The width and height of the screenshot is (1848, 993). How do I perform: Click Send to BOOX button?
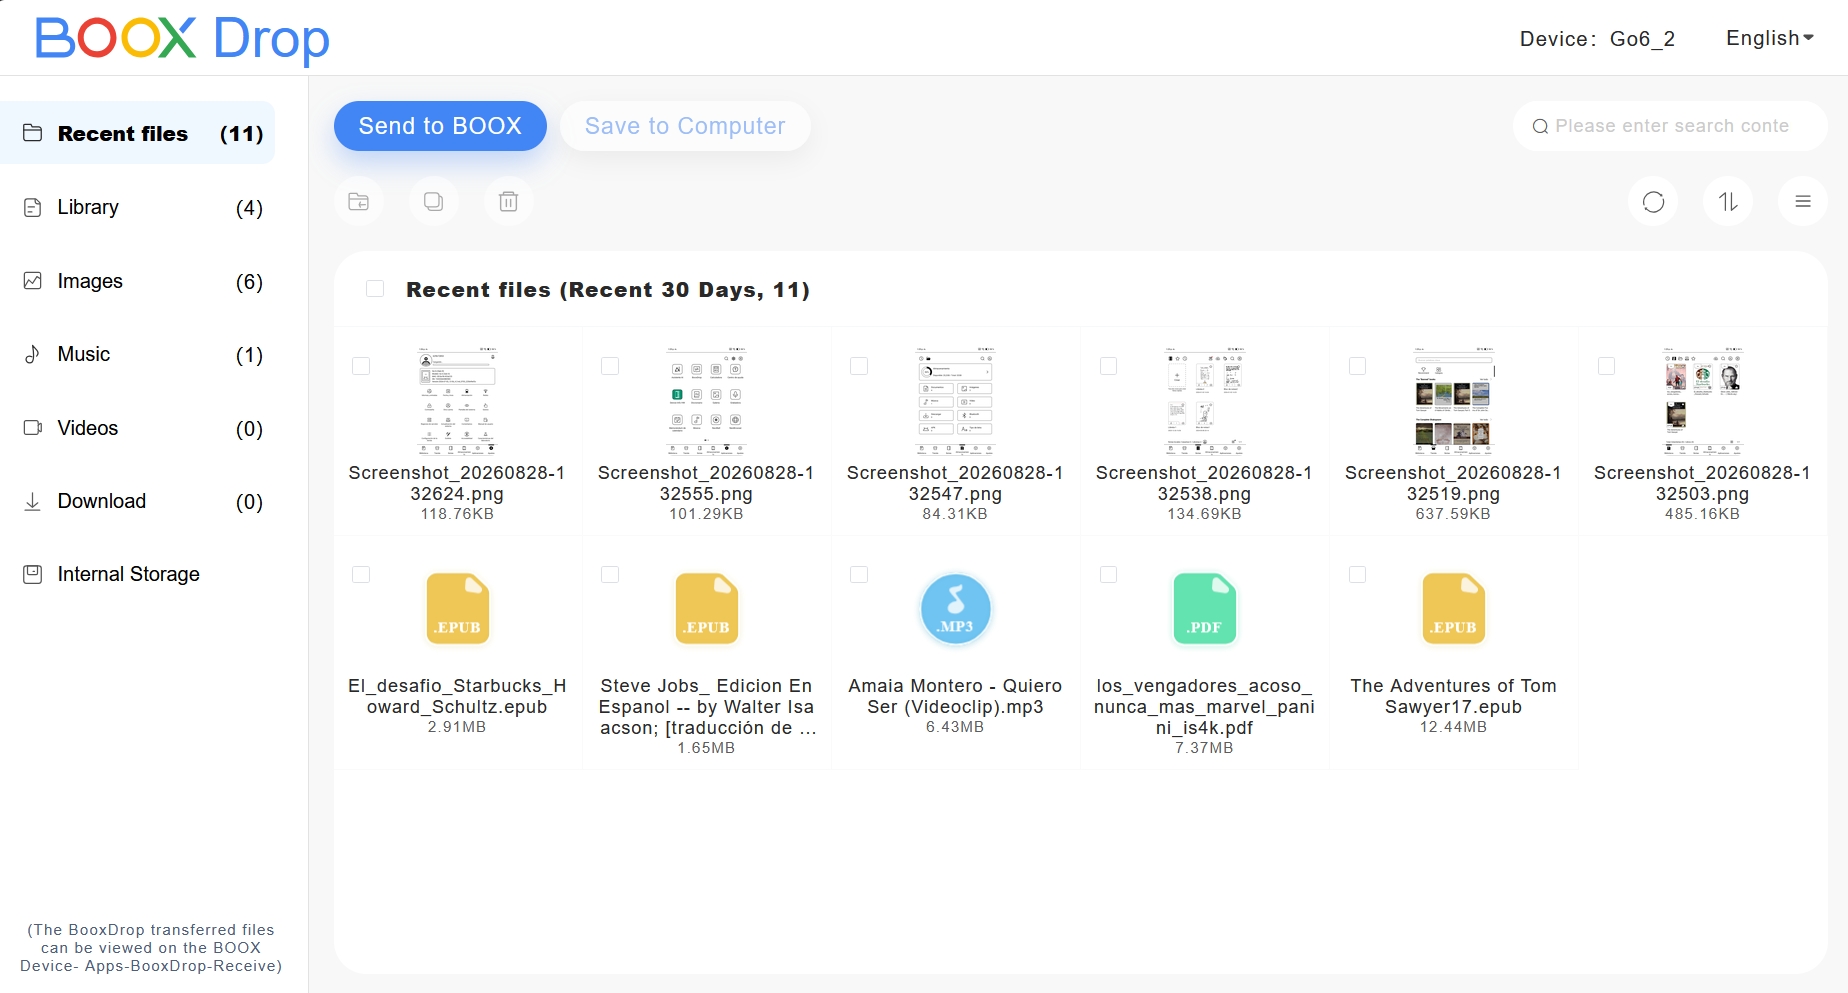click(440, 126)
